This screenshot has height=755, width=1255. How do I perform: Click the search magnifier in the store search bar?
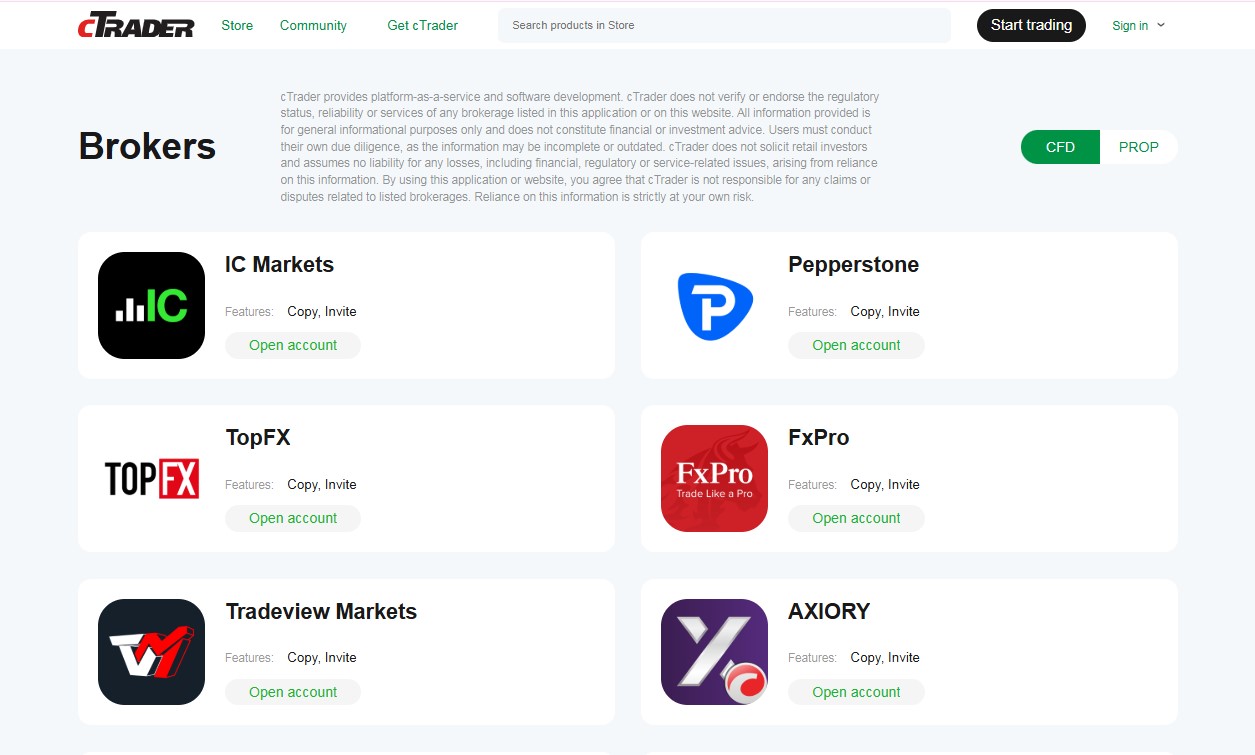click(x=512, y=25)
